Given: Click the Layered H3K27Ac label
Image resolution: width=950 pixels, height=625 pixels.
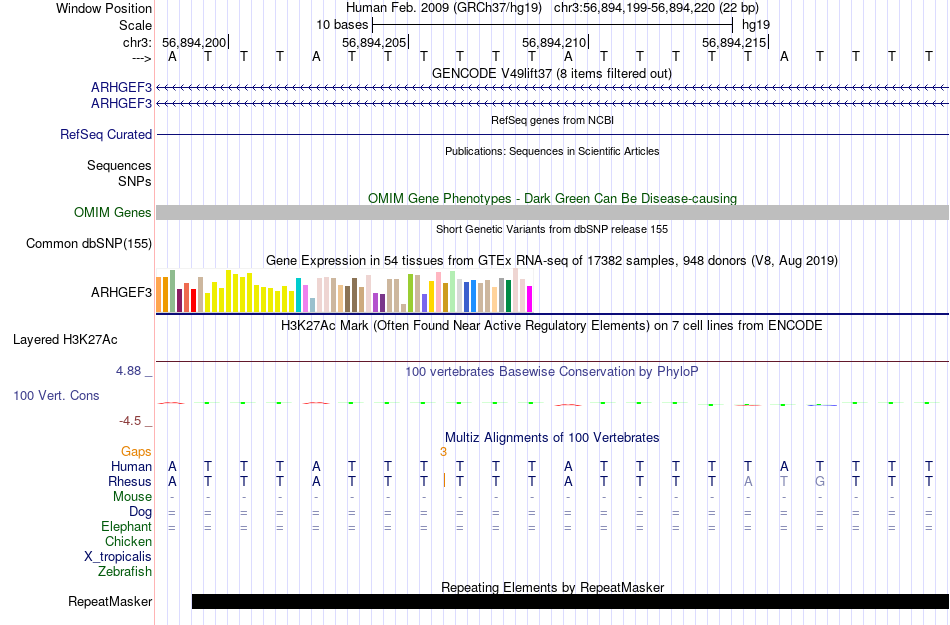Looking at the screenshot, I should click(65, 340).
